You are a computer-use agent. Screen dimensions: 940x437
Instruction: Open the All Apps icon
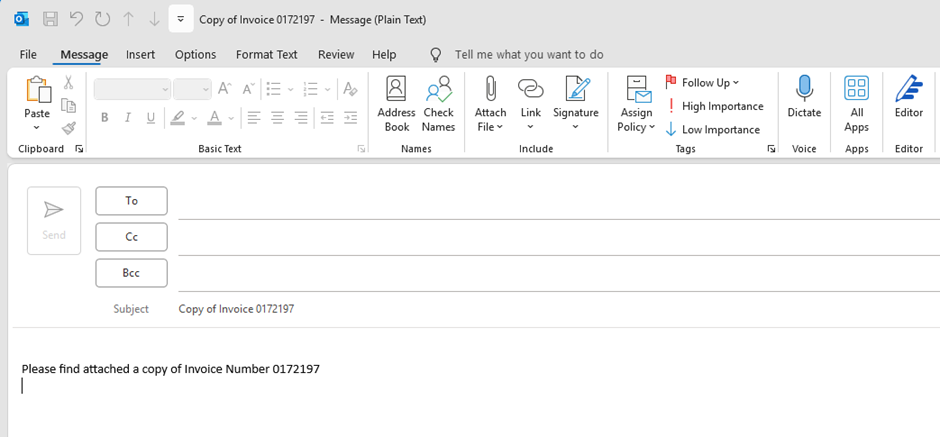856,104
